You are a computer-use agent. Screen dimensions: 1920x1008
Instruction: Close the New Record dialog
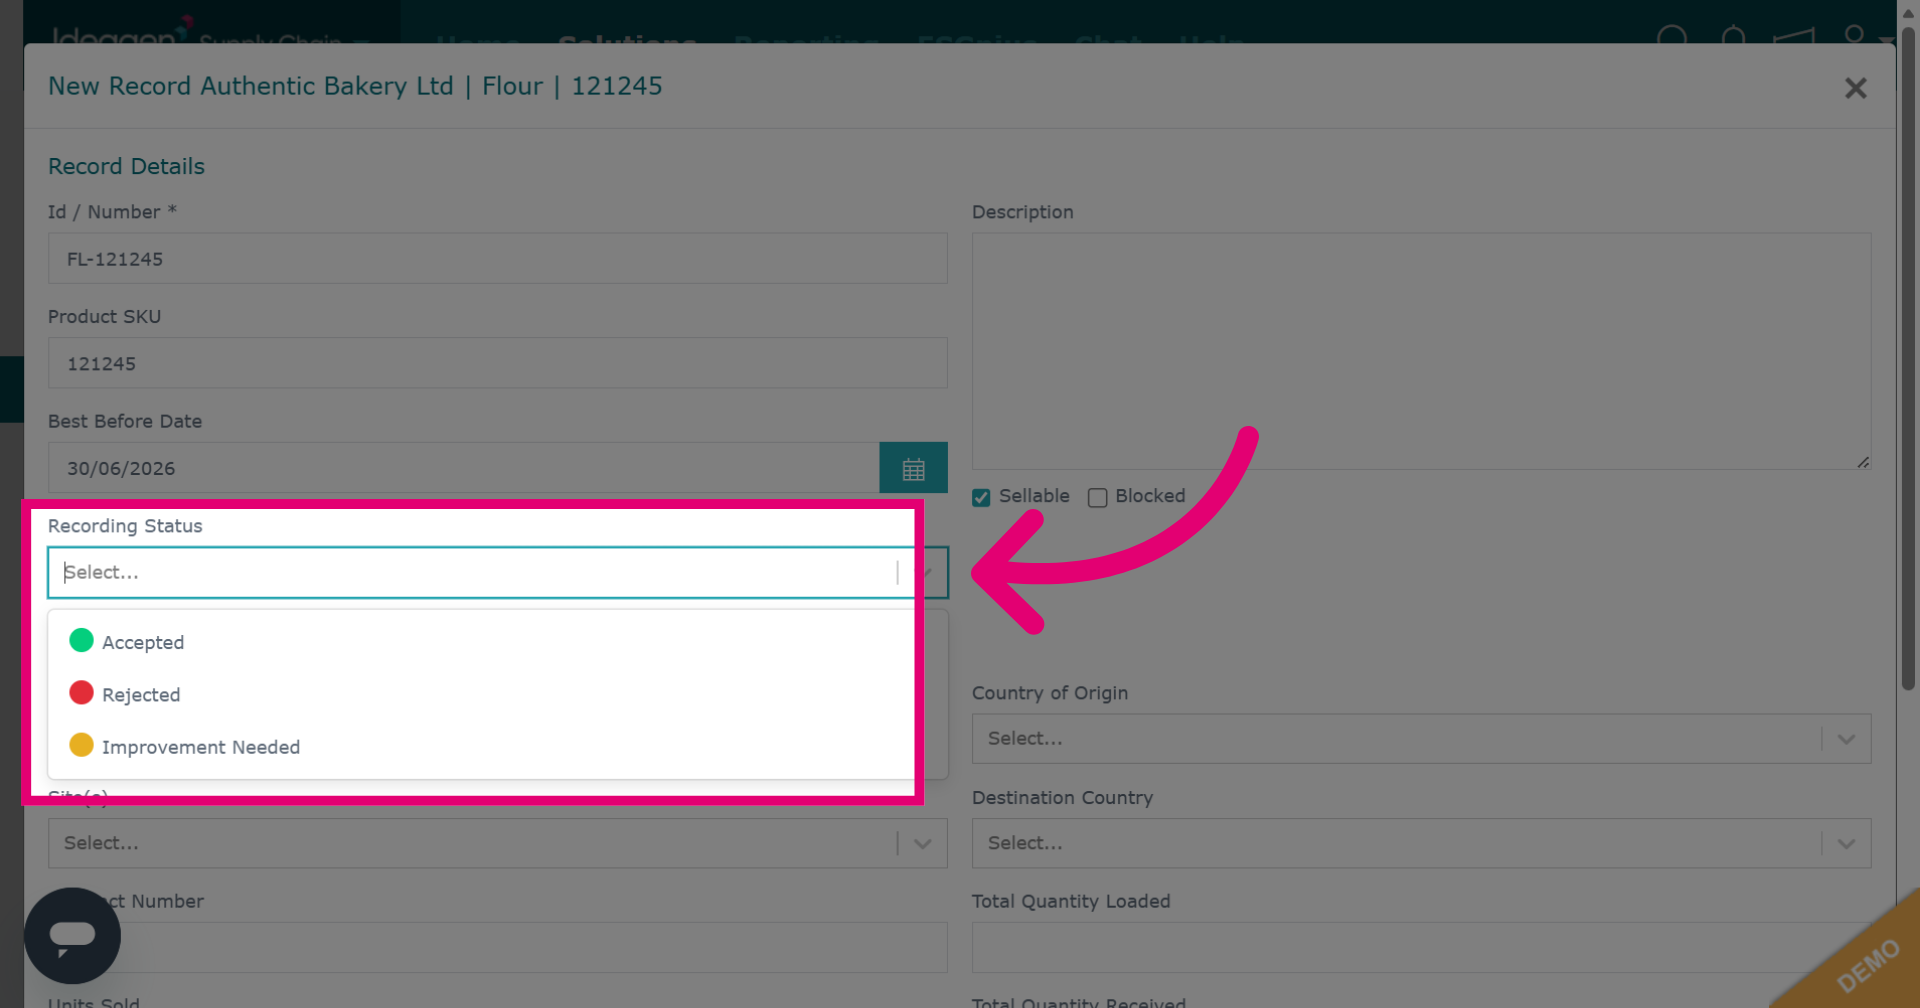click(x=1855, y=88)
